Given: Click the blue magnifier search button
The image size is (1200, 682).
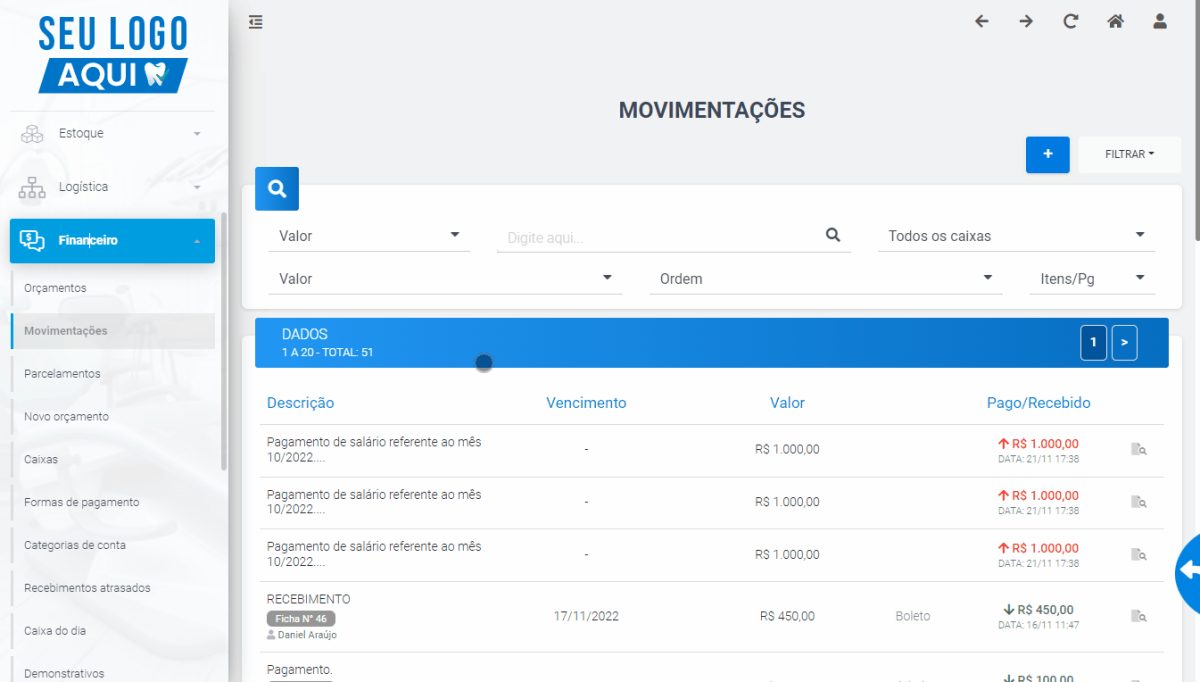Looking at the screenshot, I should click(277, 188).
